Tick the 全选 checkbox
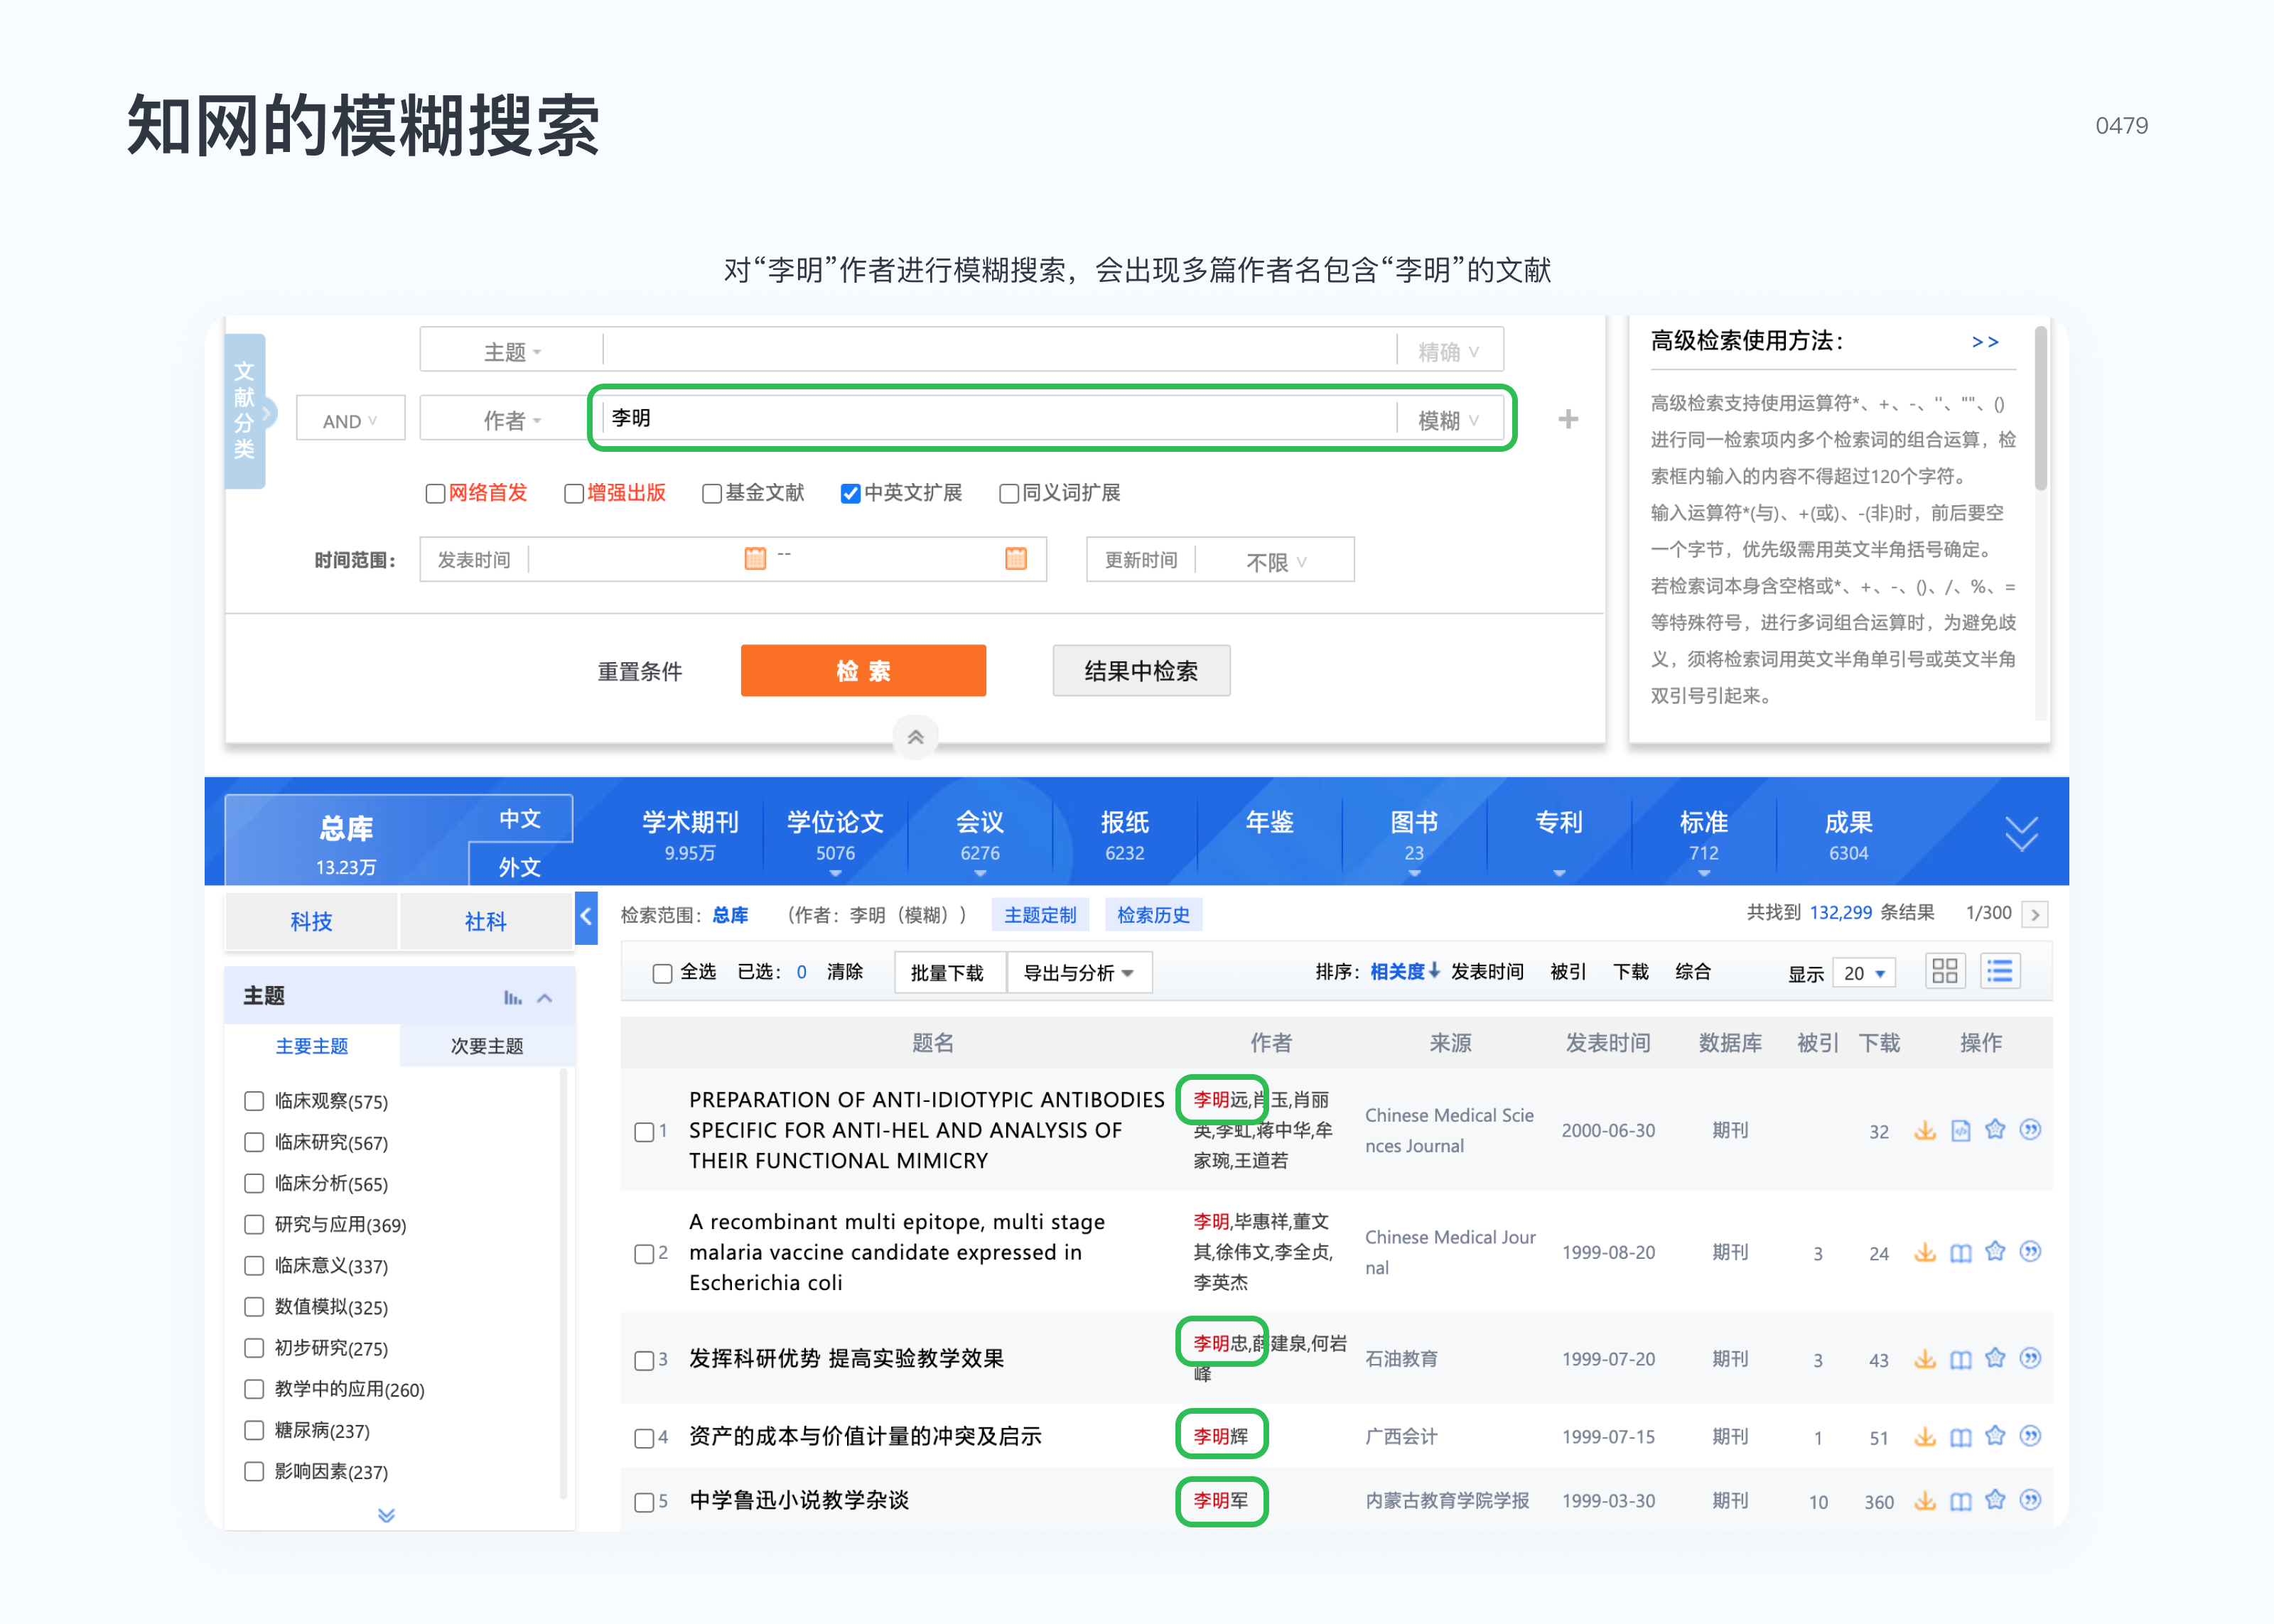Image resolution: width=2274 pixels, height=1624 pixels. tap(662, 974)
